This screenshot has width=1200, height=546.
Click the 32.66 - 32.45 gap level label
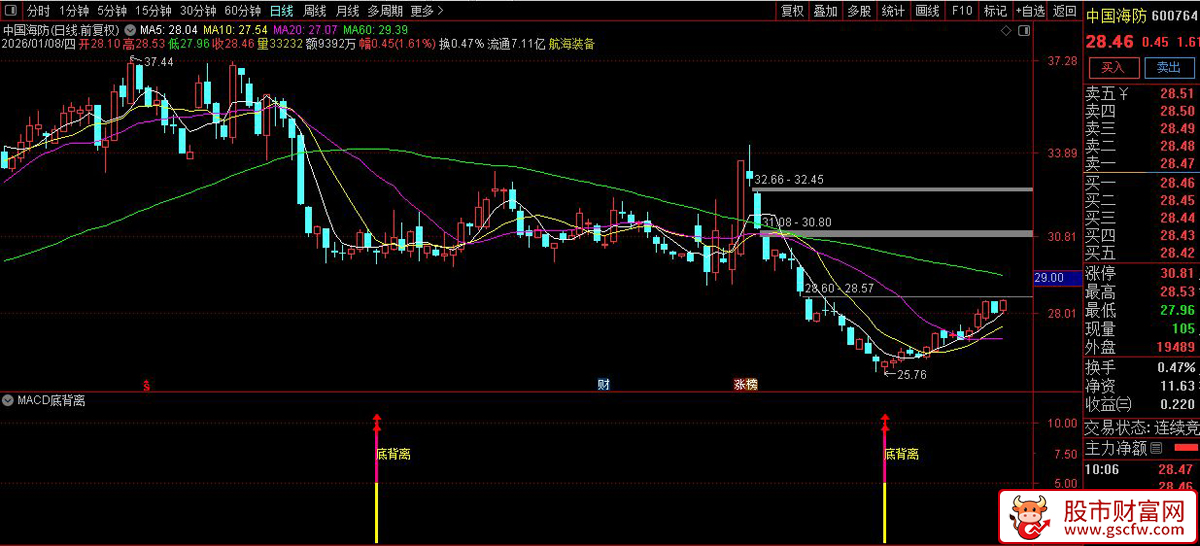(x=789, y=180)
